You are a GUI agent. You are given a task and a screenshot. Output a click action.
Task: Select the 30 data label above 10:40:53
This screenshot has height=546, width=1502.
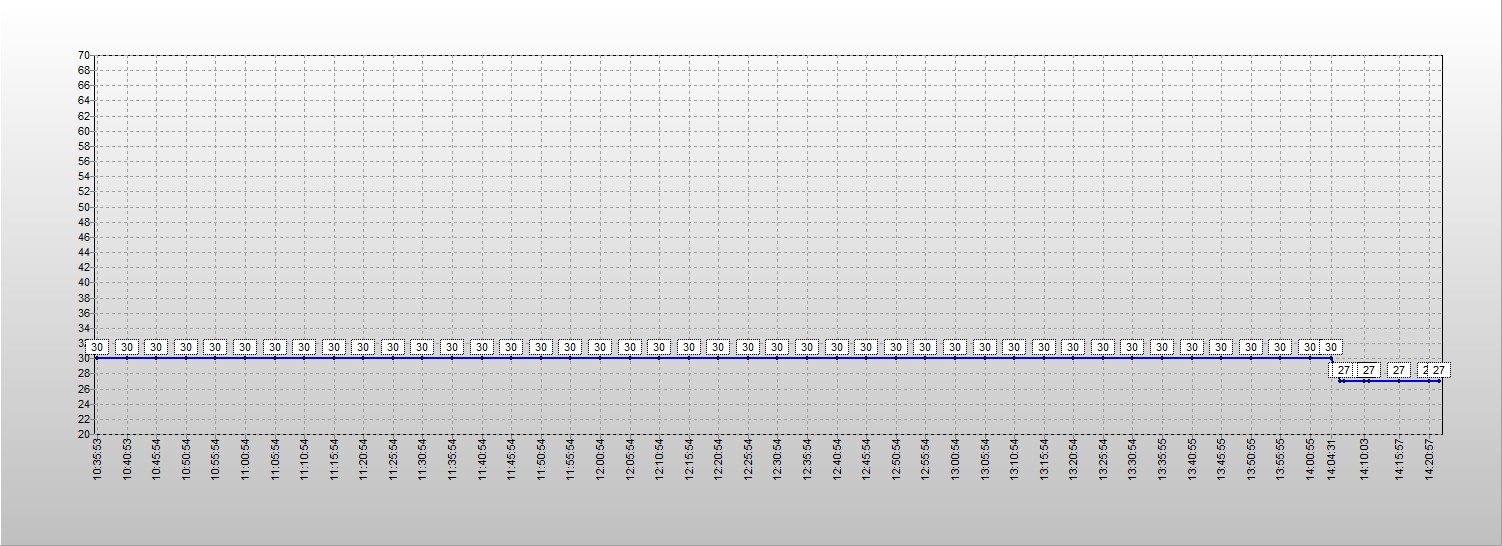(x=127, y=347)
